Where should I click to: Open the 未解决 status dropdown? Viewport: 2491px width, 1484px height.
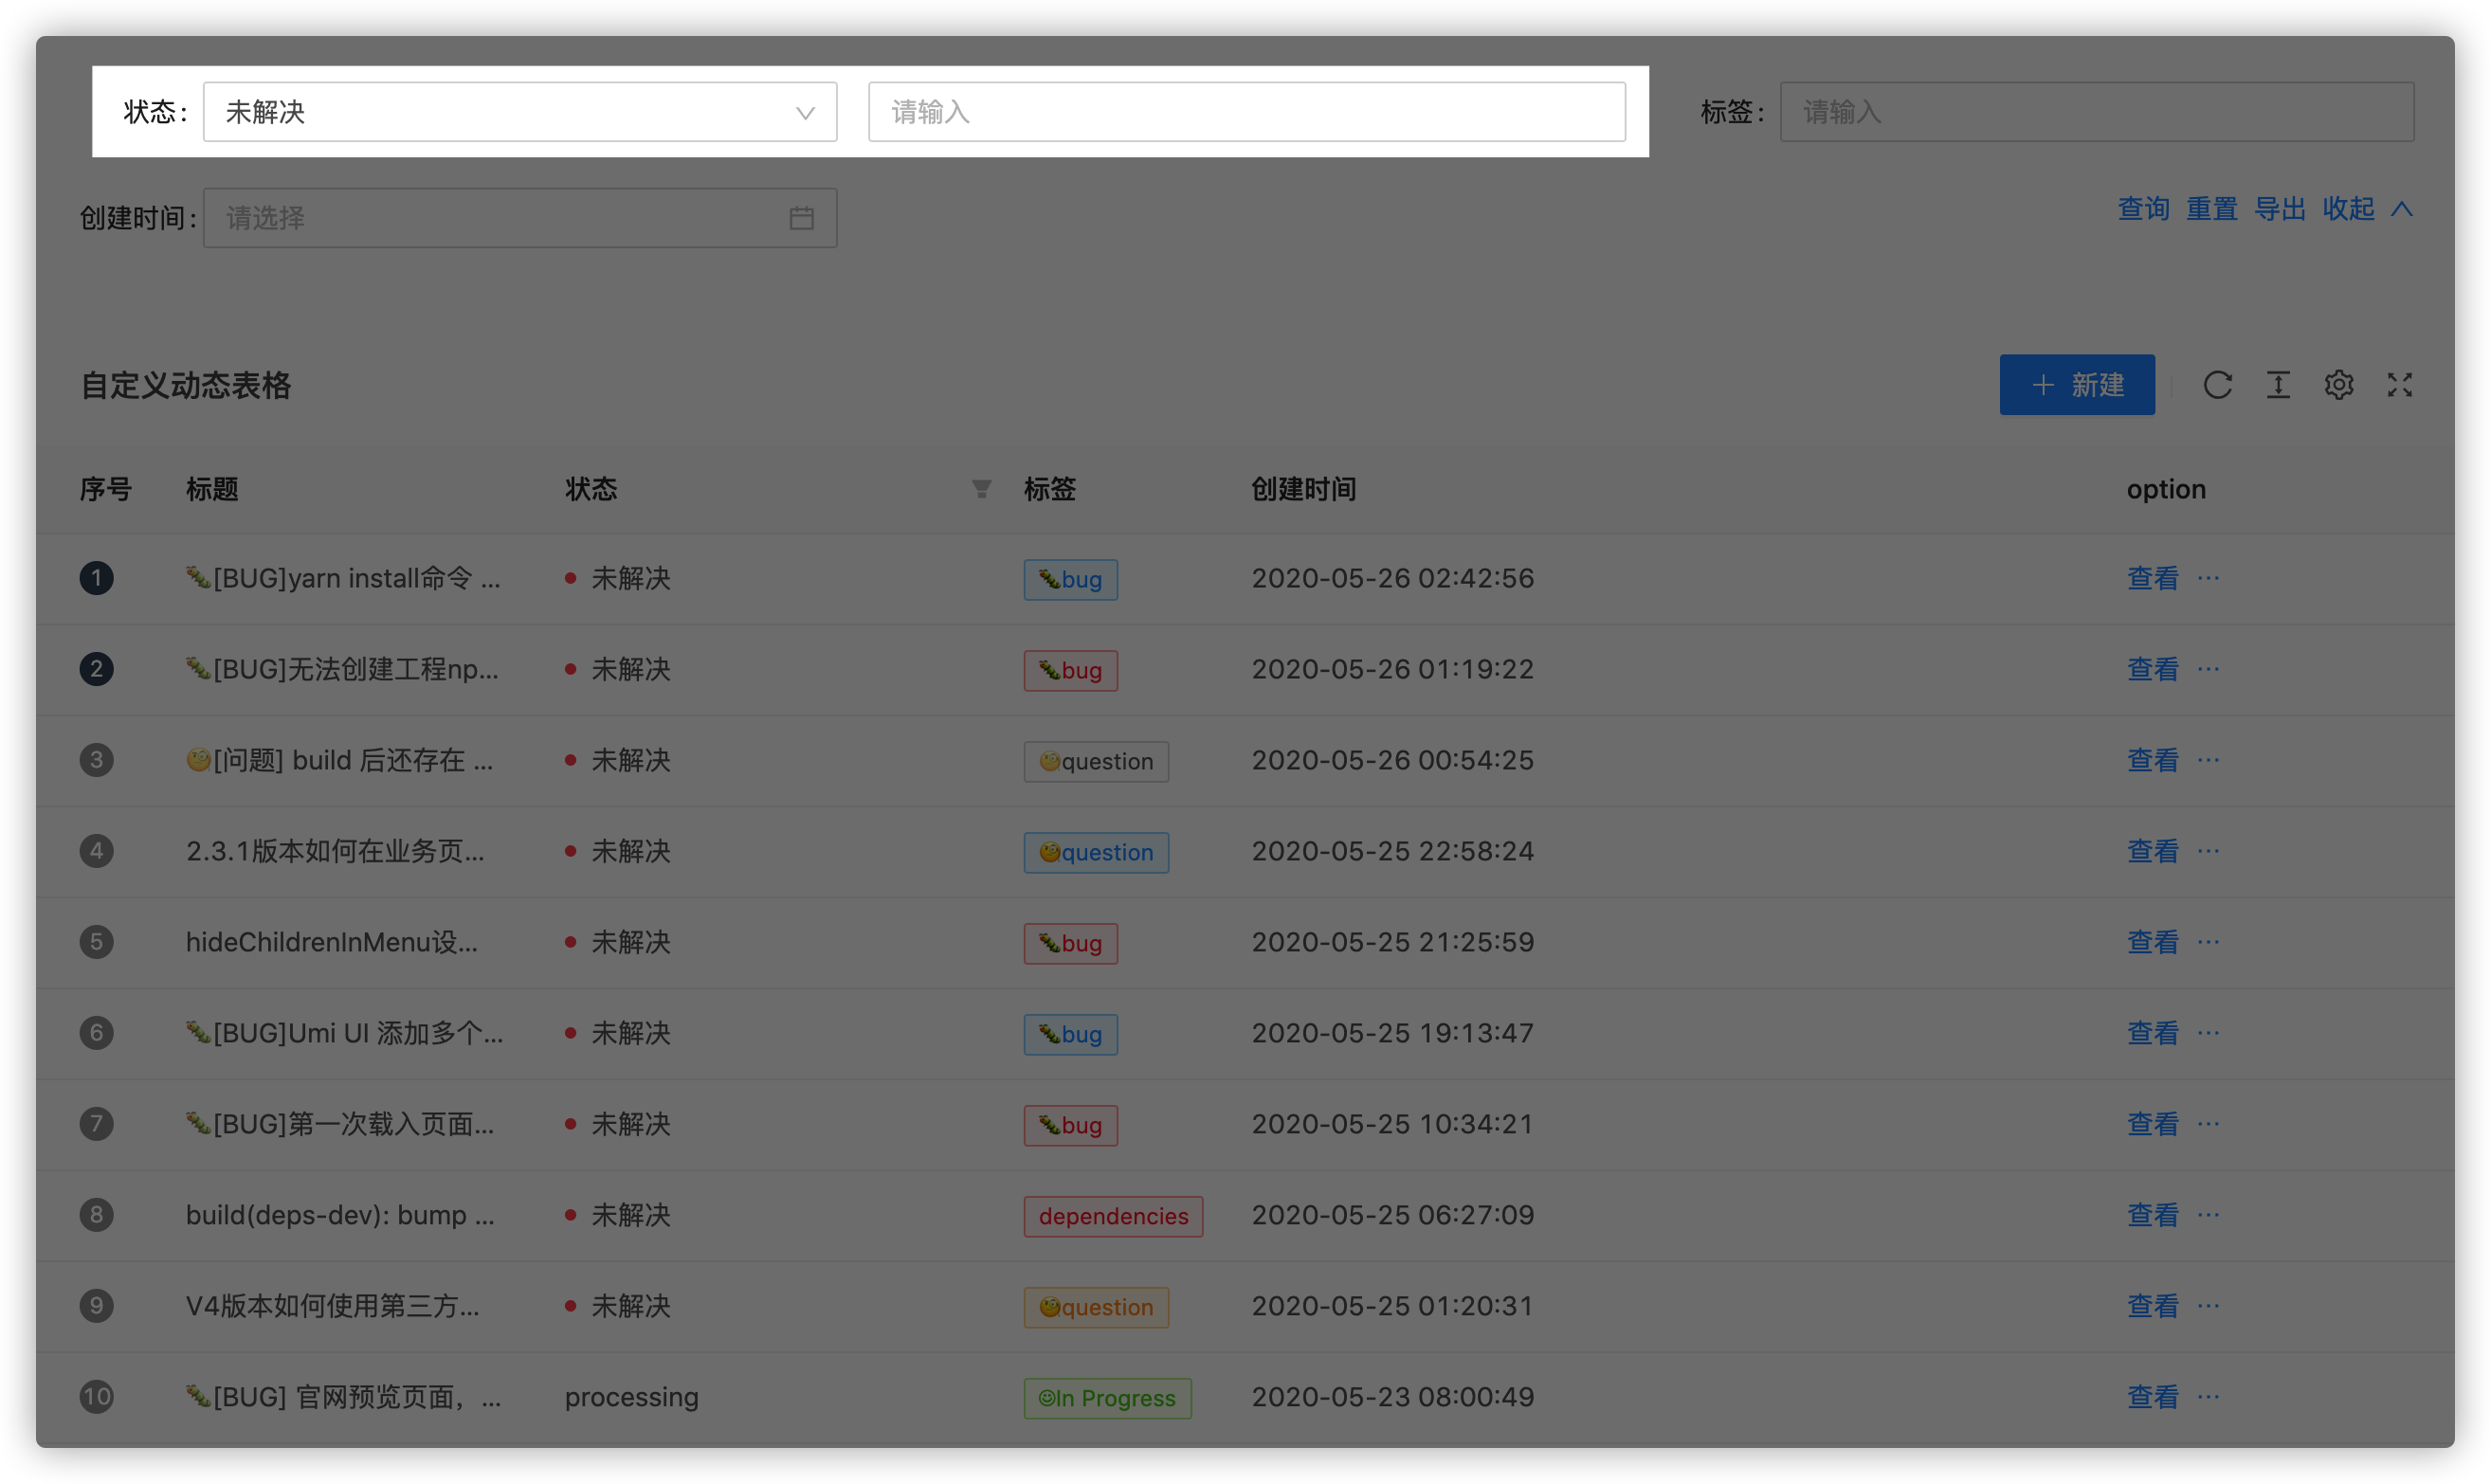pos(519,111)
